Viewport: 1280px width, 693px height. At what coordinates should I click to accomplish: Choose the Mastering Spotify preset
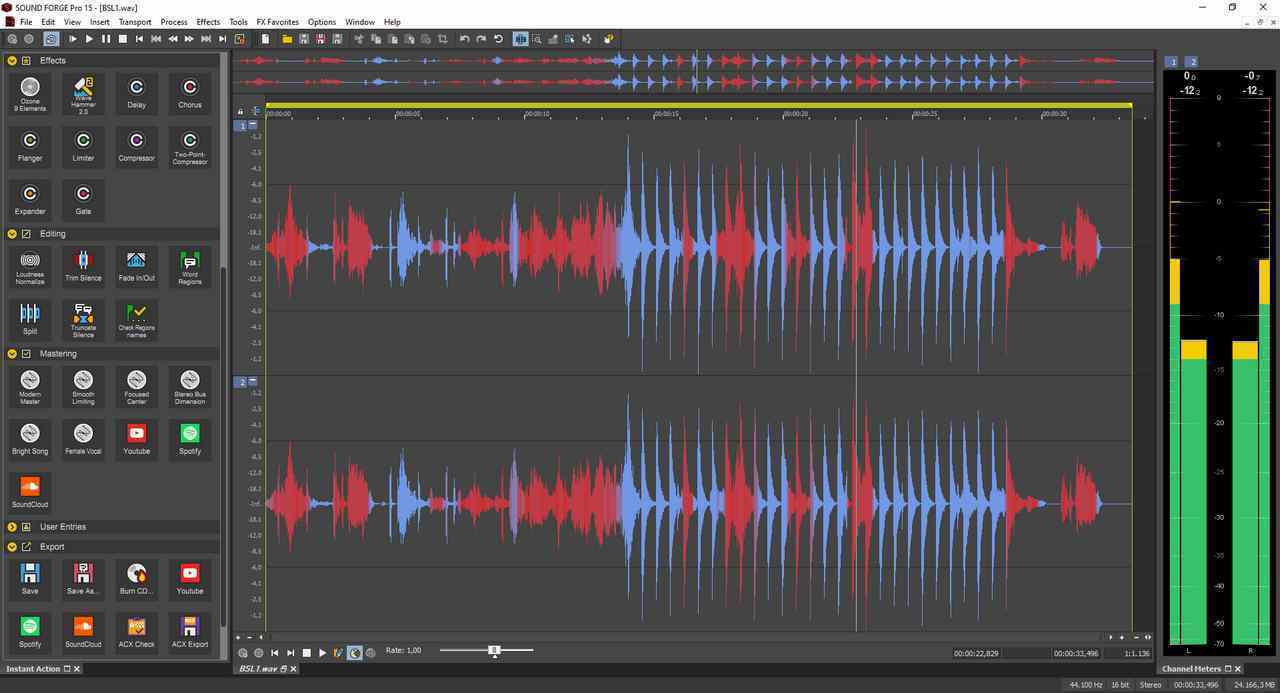189,439
